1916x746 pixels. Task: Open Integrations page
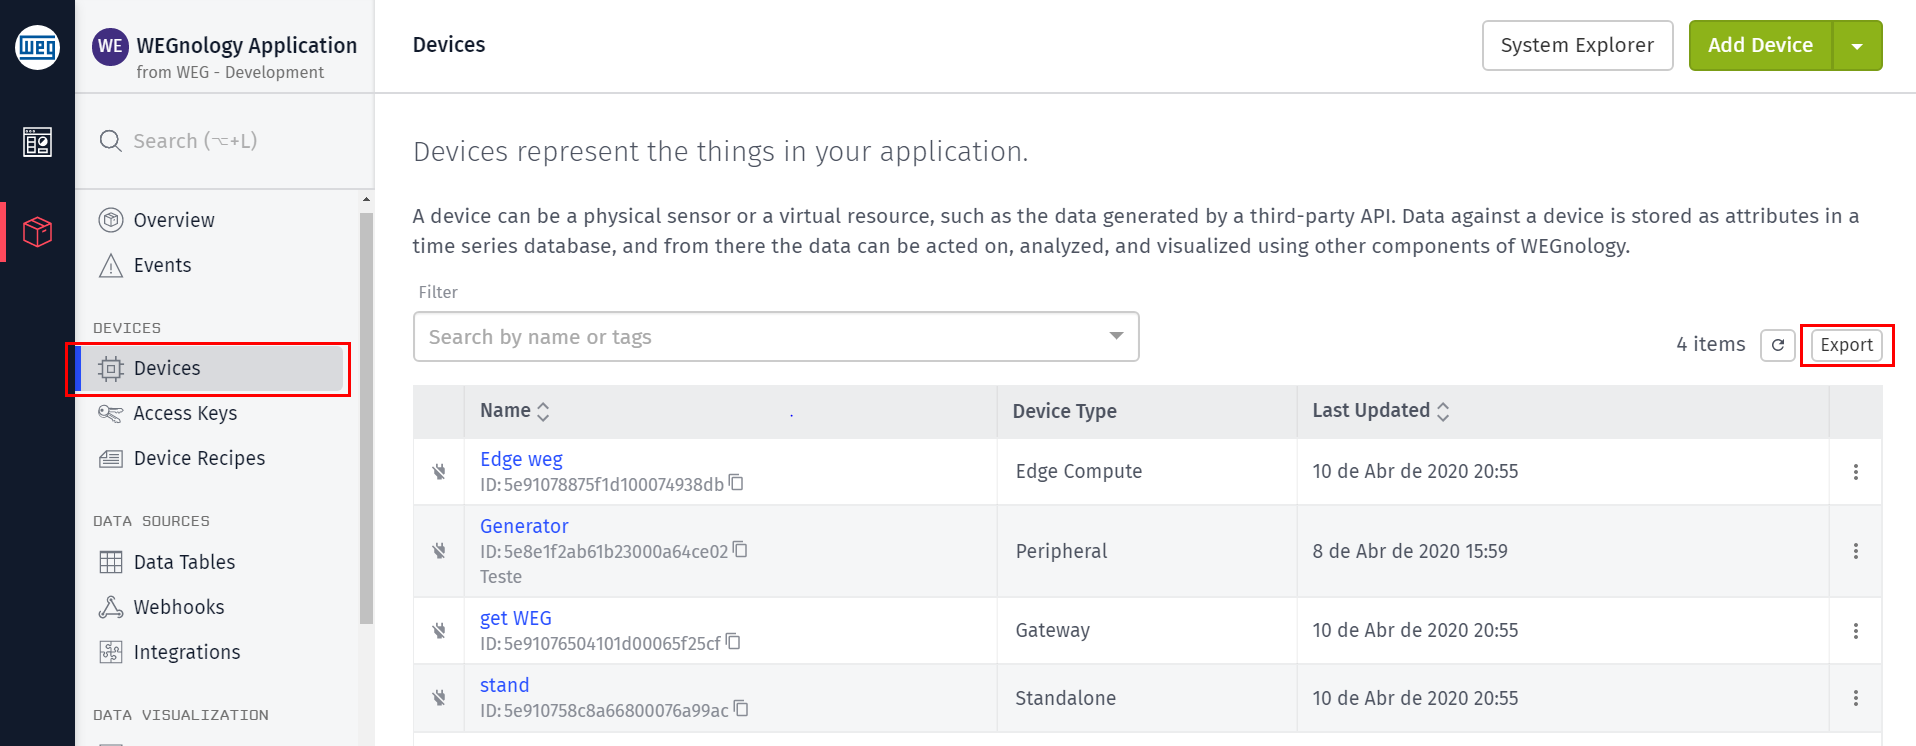point(187,652)
